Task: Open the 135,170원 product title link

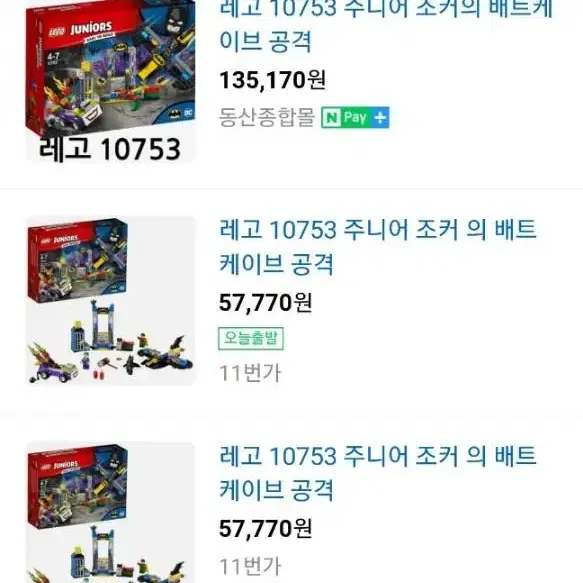Action: point(386,24)
